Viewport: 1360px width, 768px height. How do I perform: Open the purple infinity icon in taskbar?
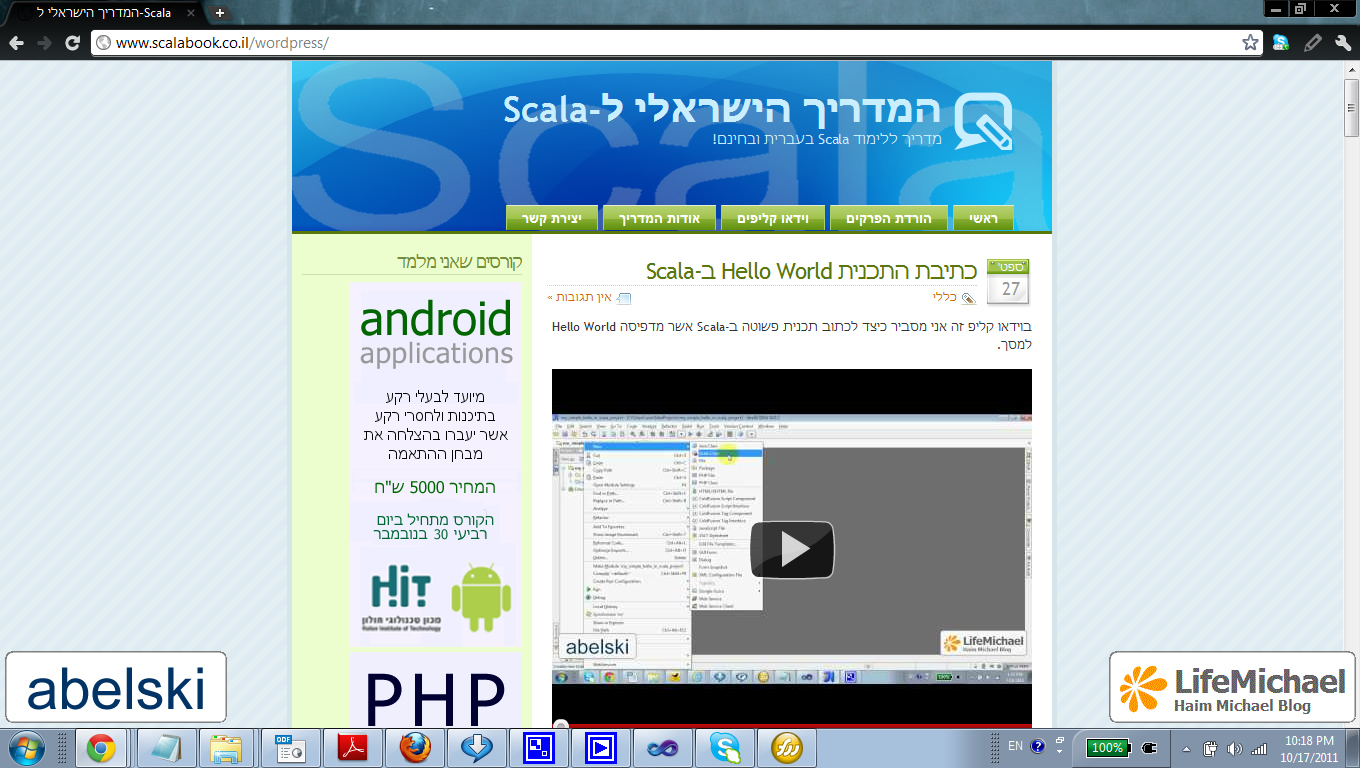[x=663, y=747]
